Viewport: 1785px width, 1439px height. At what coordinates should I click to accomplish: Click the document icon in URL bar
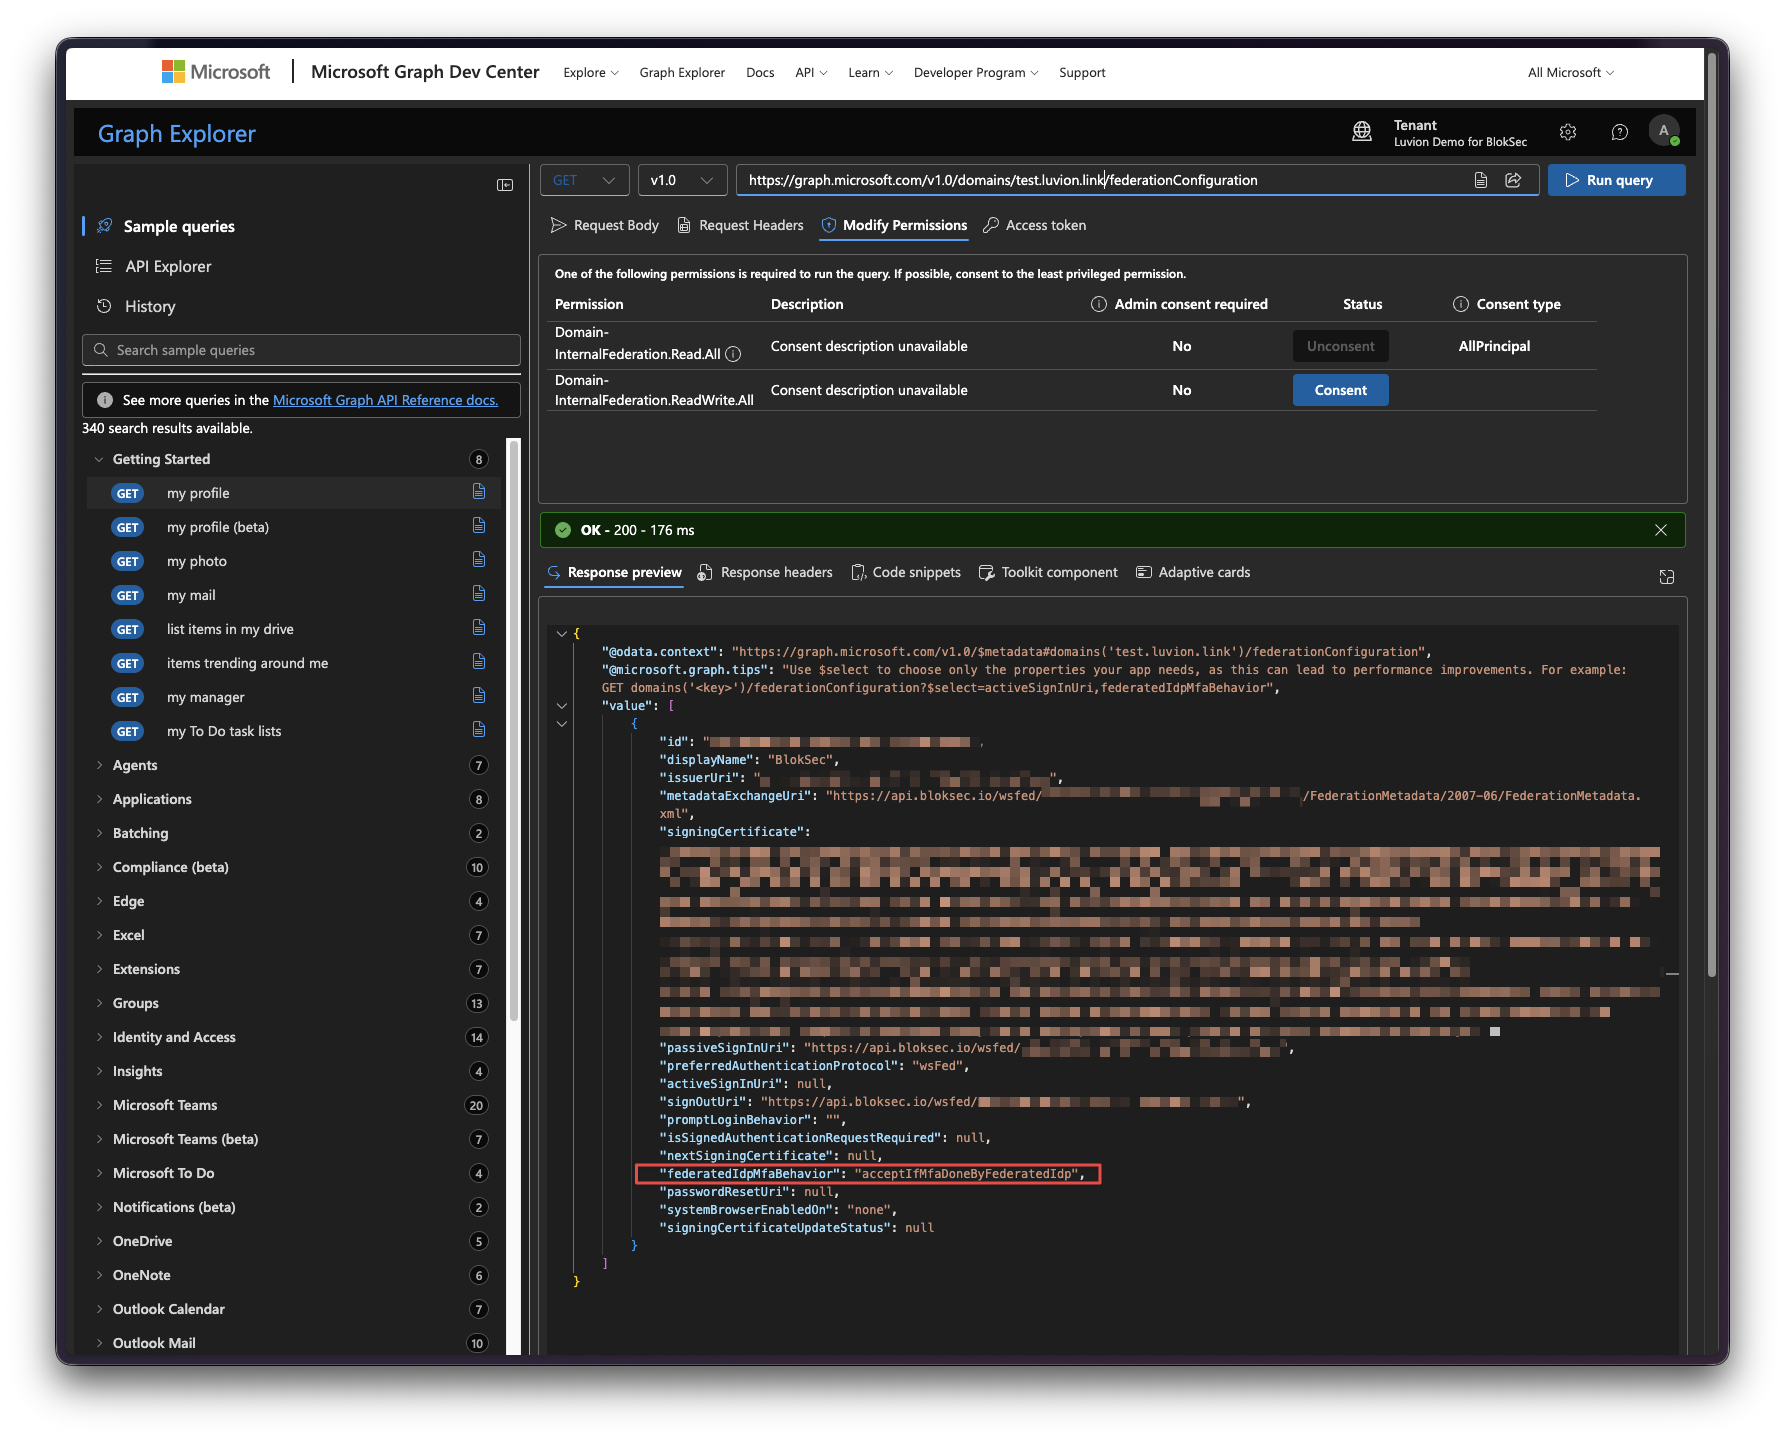pyautogui.click(x=1481, y=180)
